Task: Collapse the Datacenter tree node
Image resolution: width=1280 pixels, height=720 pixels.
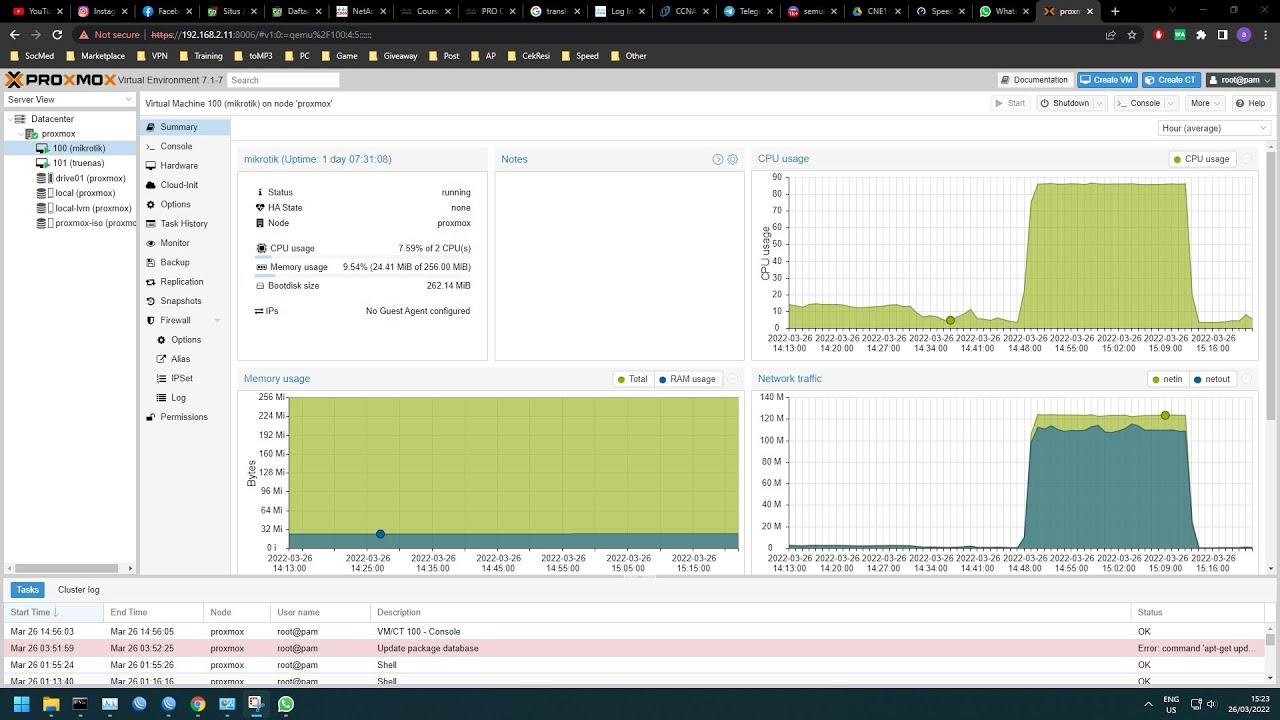Action: [8, 119]
